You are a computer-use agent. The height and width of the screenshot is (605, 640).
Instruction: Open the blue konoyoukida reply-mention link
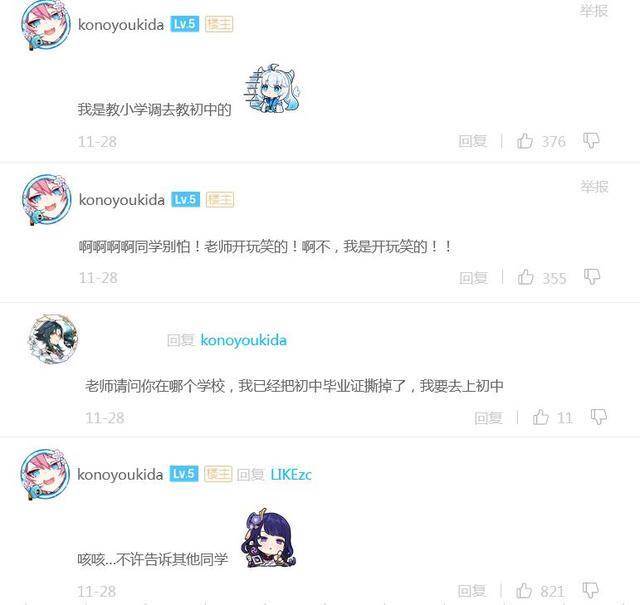pos(244,340)
